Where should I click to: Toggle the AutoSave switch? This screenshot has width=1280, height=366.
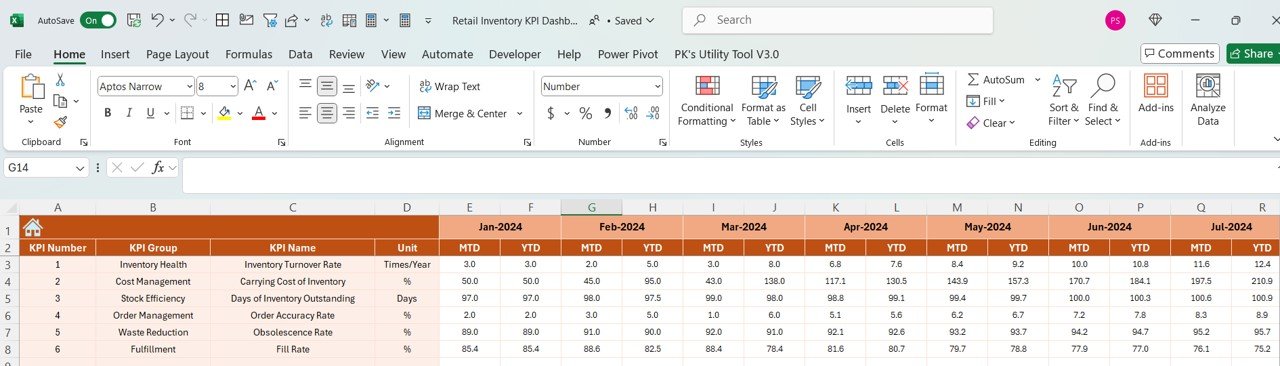pyautogui.click(x=98, y=20)
